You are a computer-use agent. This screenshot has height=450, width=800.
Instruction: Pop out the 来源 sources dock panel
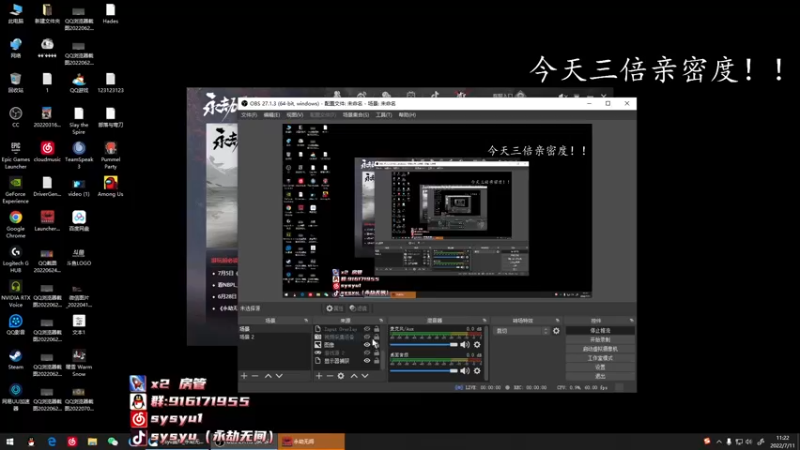click(x=381, y=320)
